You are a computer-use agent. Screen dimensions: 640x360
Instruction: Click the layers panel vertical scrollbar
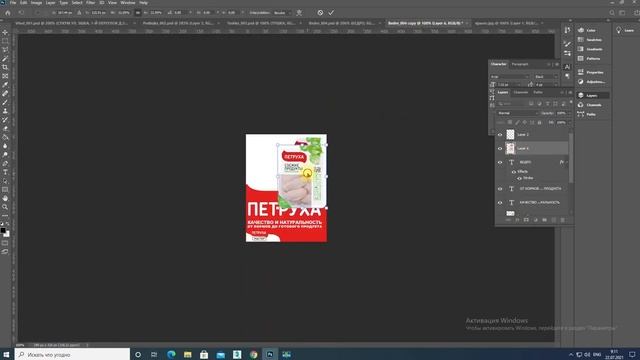(571, 157)
